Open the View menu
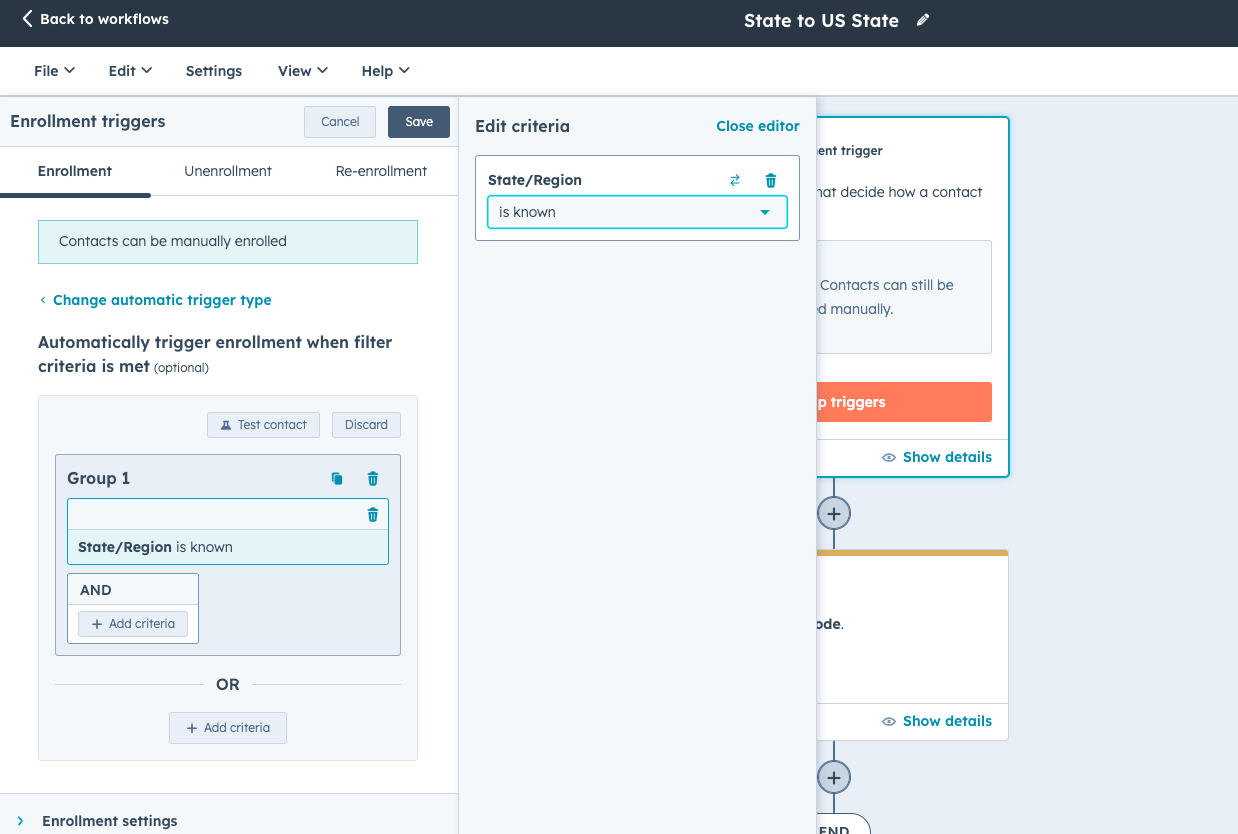The height and width of the screenshot is (834, 1238). (303, 71)
